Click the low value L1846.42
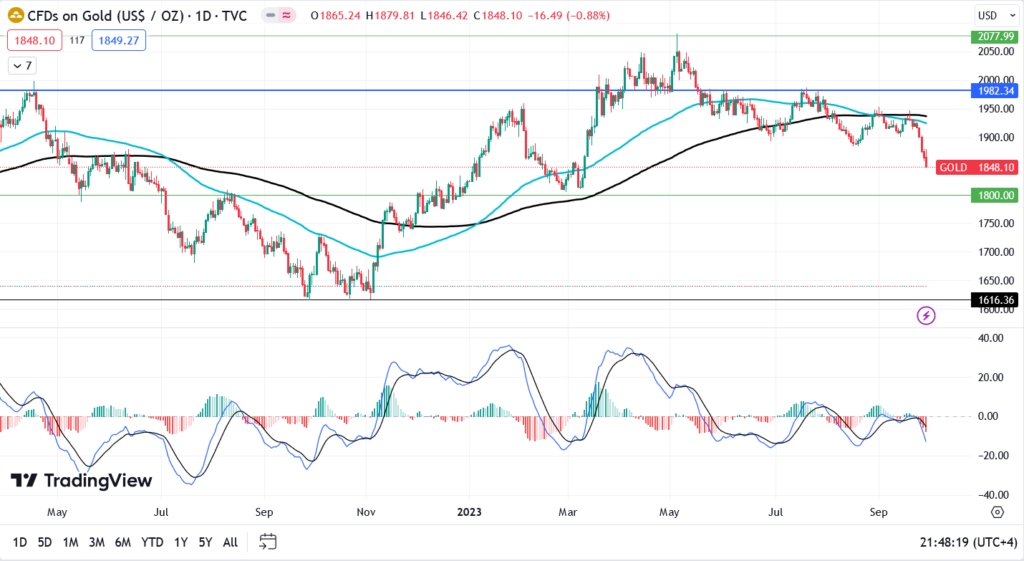Screen dimensions: 1024x561 tap(444, 15)
